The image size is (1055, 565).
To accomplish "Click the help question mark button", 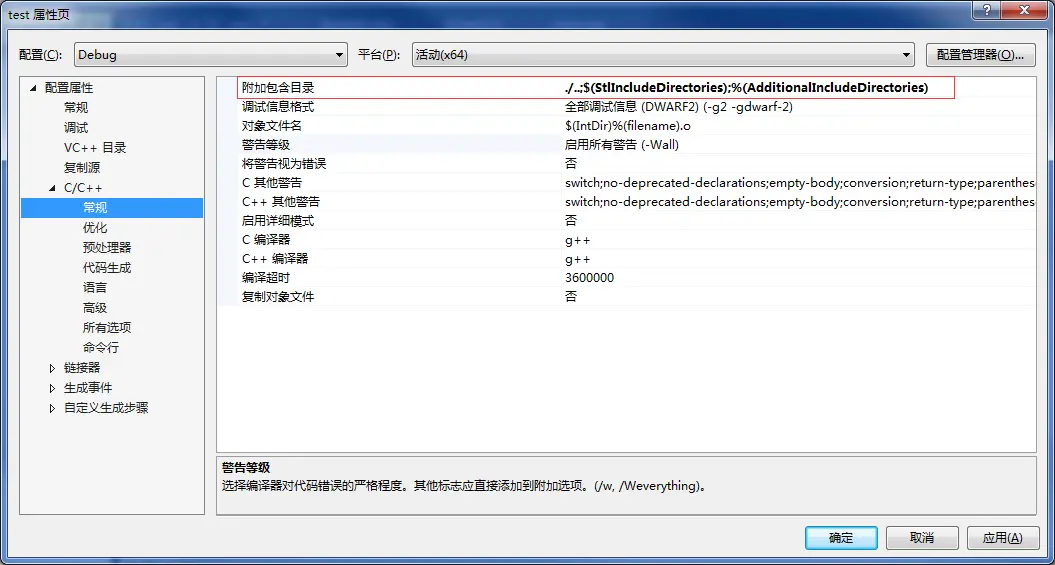I will coord(986,10).
